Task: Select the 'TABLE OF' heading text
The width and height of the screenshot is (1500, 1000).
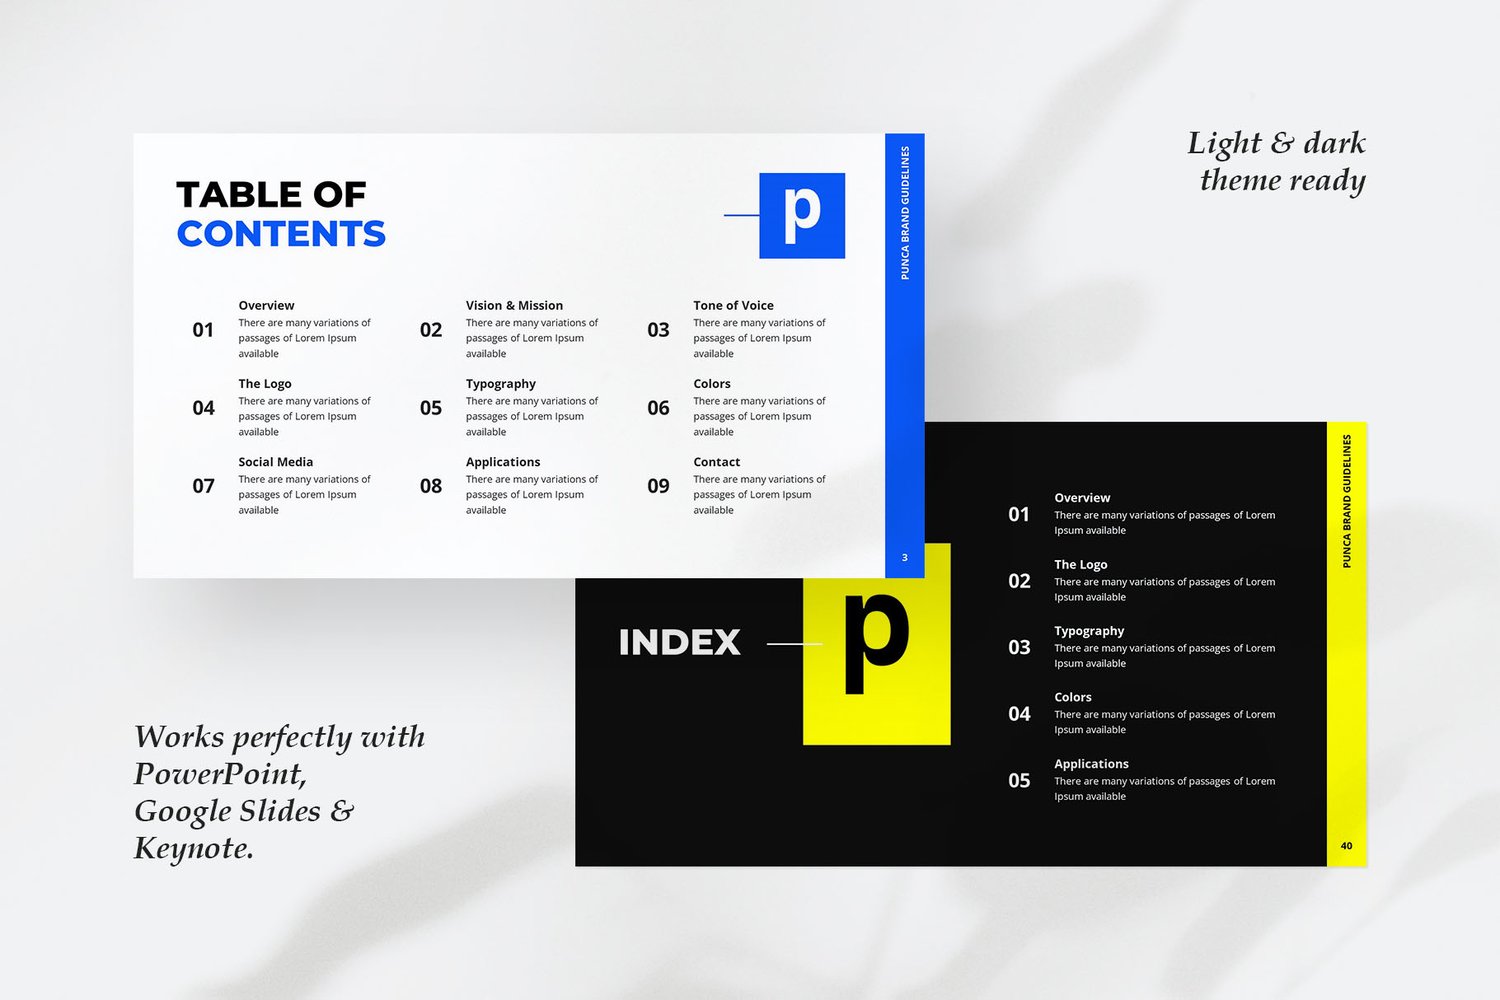Action: point(271,194)
